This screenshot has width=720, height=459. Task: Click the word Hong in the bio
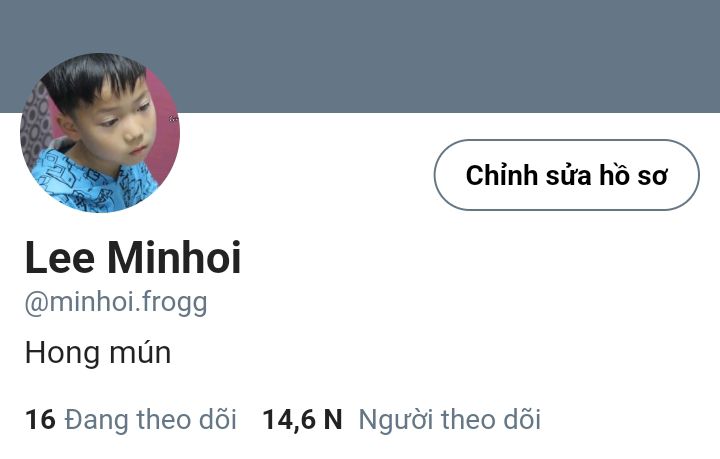pos(62,353)
